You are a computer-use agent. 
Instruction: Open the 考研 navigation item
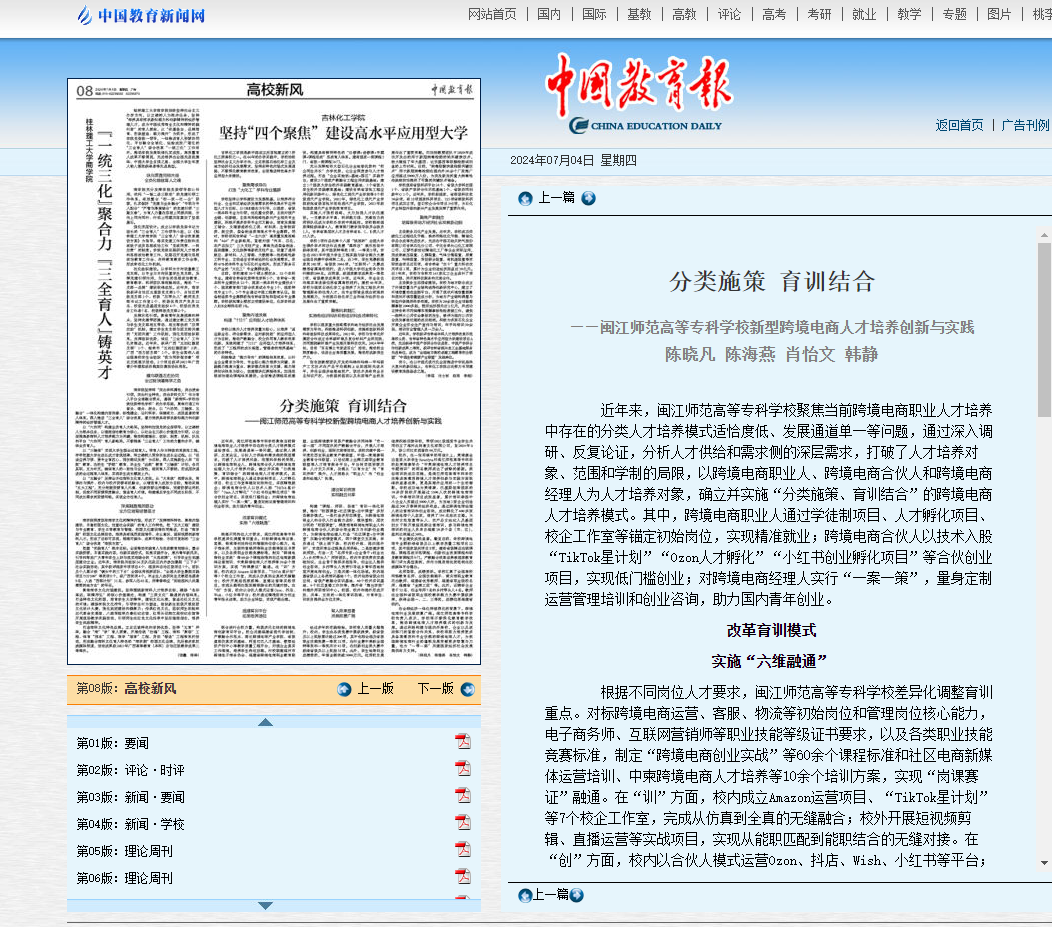(x=819, y=14)
